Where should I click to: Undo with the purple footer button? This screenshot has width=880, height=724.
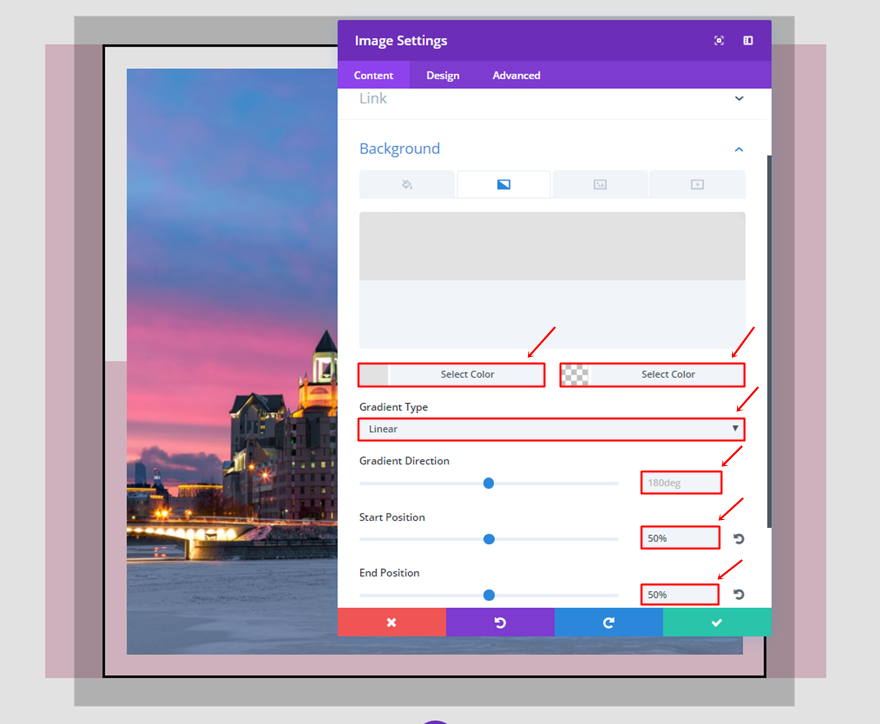point(500,622)
